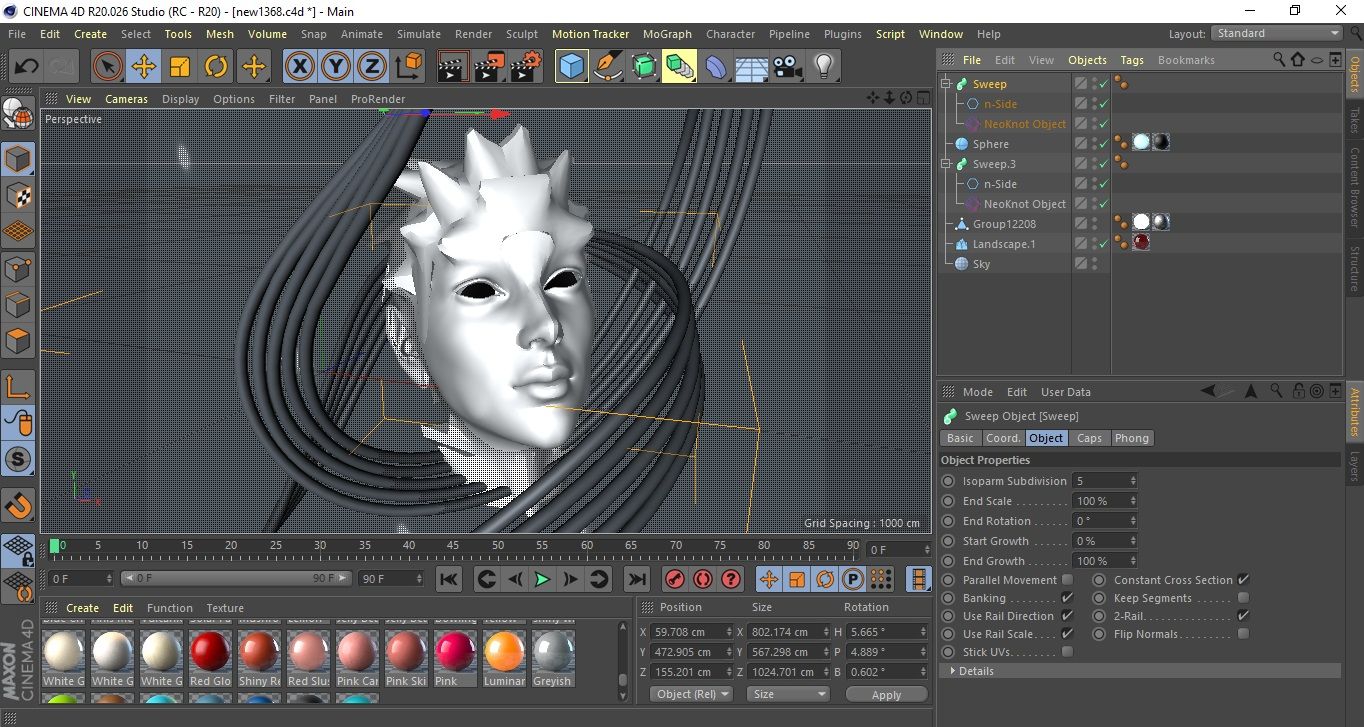The width and height of the screenshot is (1364, 727).
Task: Enable Keep Segments checkbox
Action: [1243, 598]
